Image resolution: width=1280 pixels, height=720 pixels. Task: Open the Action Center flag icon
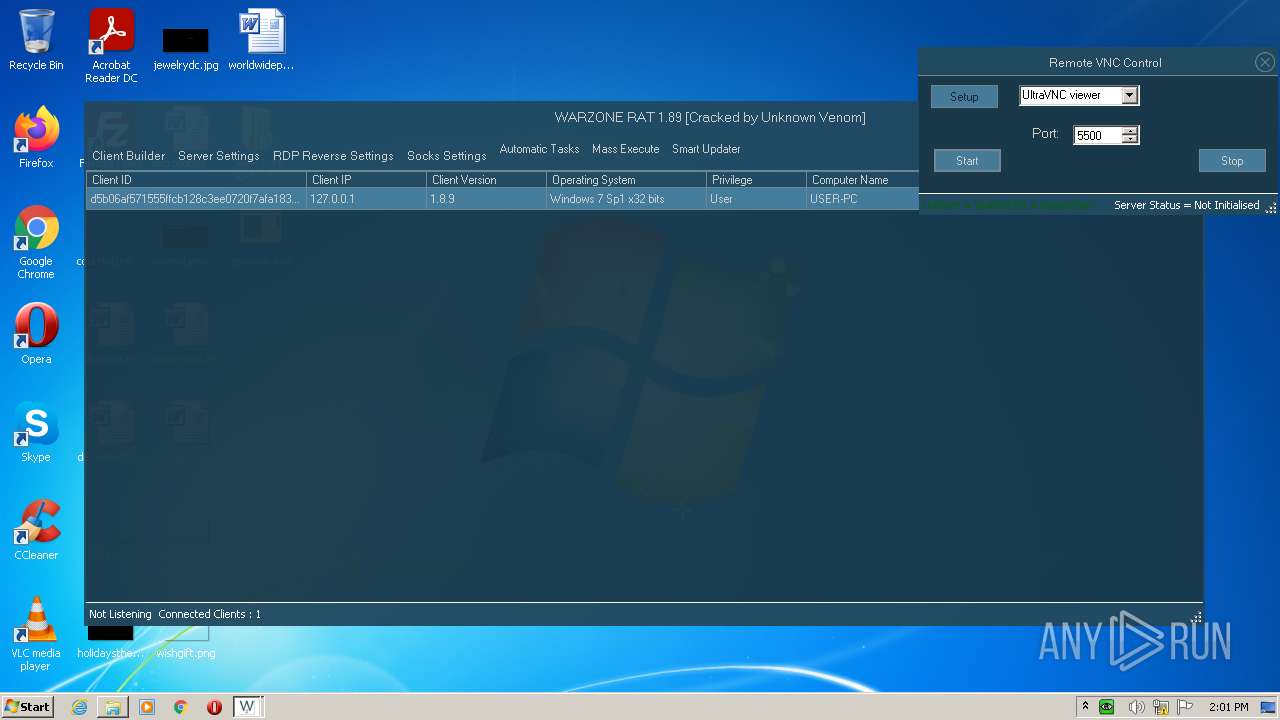point(1185,707)
